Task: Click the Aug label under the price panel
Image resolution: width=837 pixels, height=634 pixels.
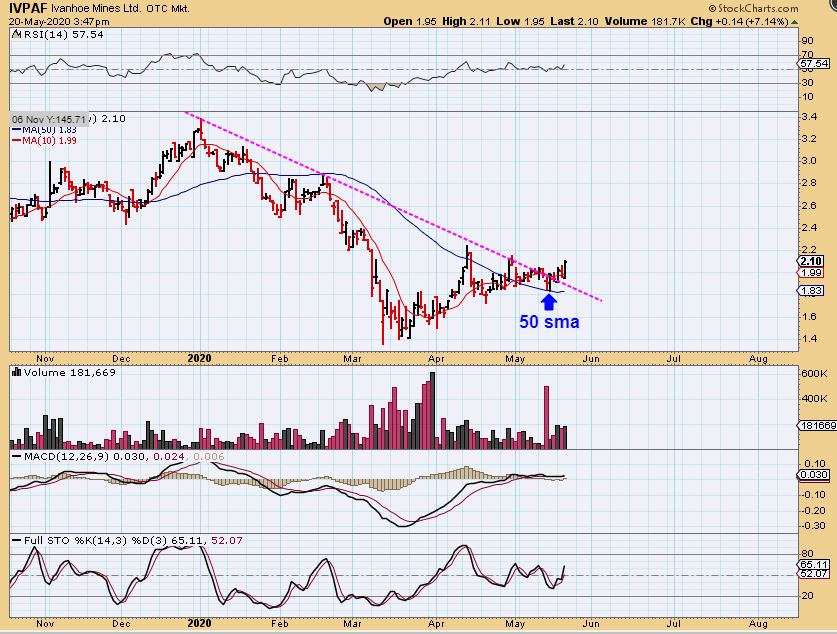Action: [x=758, y=359]
